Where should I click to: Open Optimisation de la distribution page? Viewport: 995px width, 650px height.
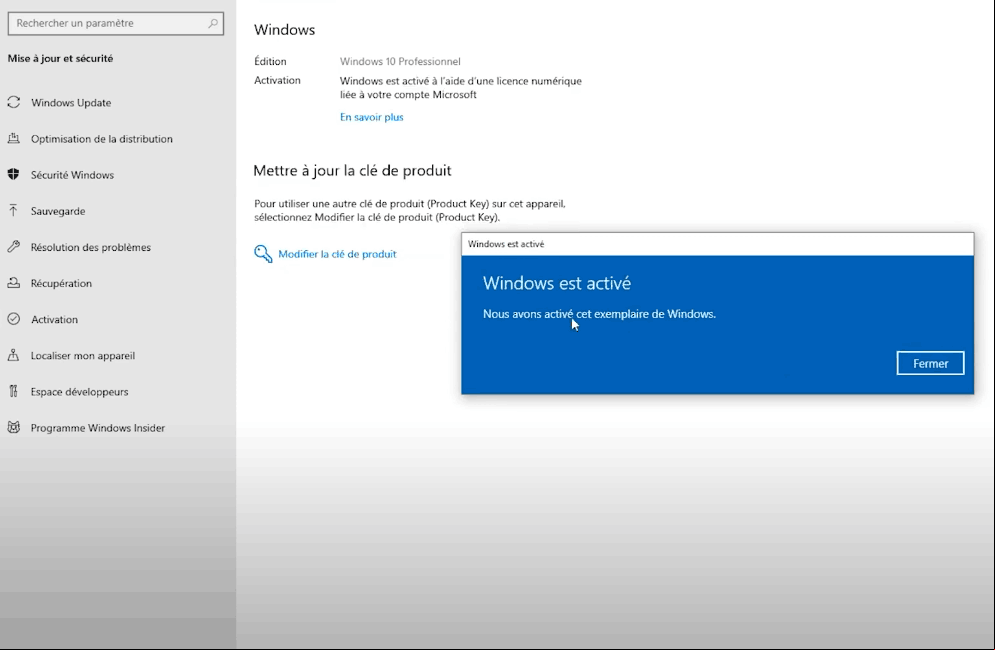[102, 139]
